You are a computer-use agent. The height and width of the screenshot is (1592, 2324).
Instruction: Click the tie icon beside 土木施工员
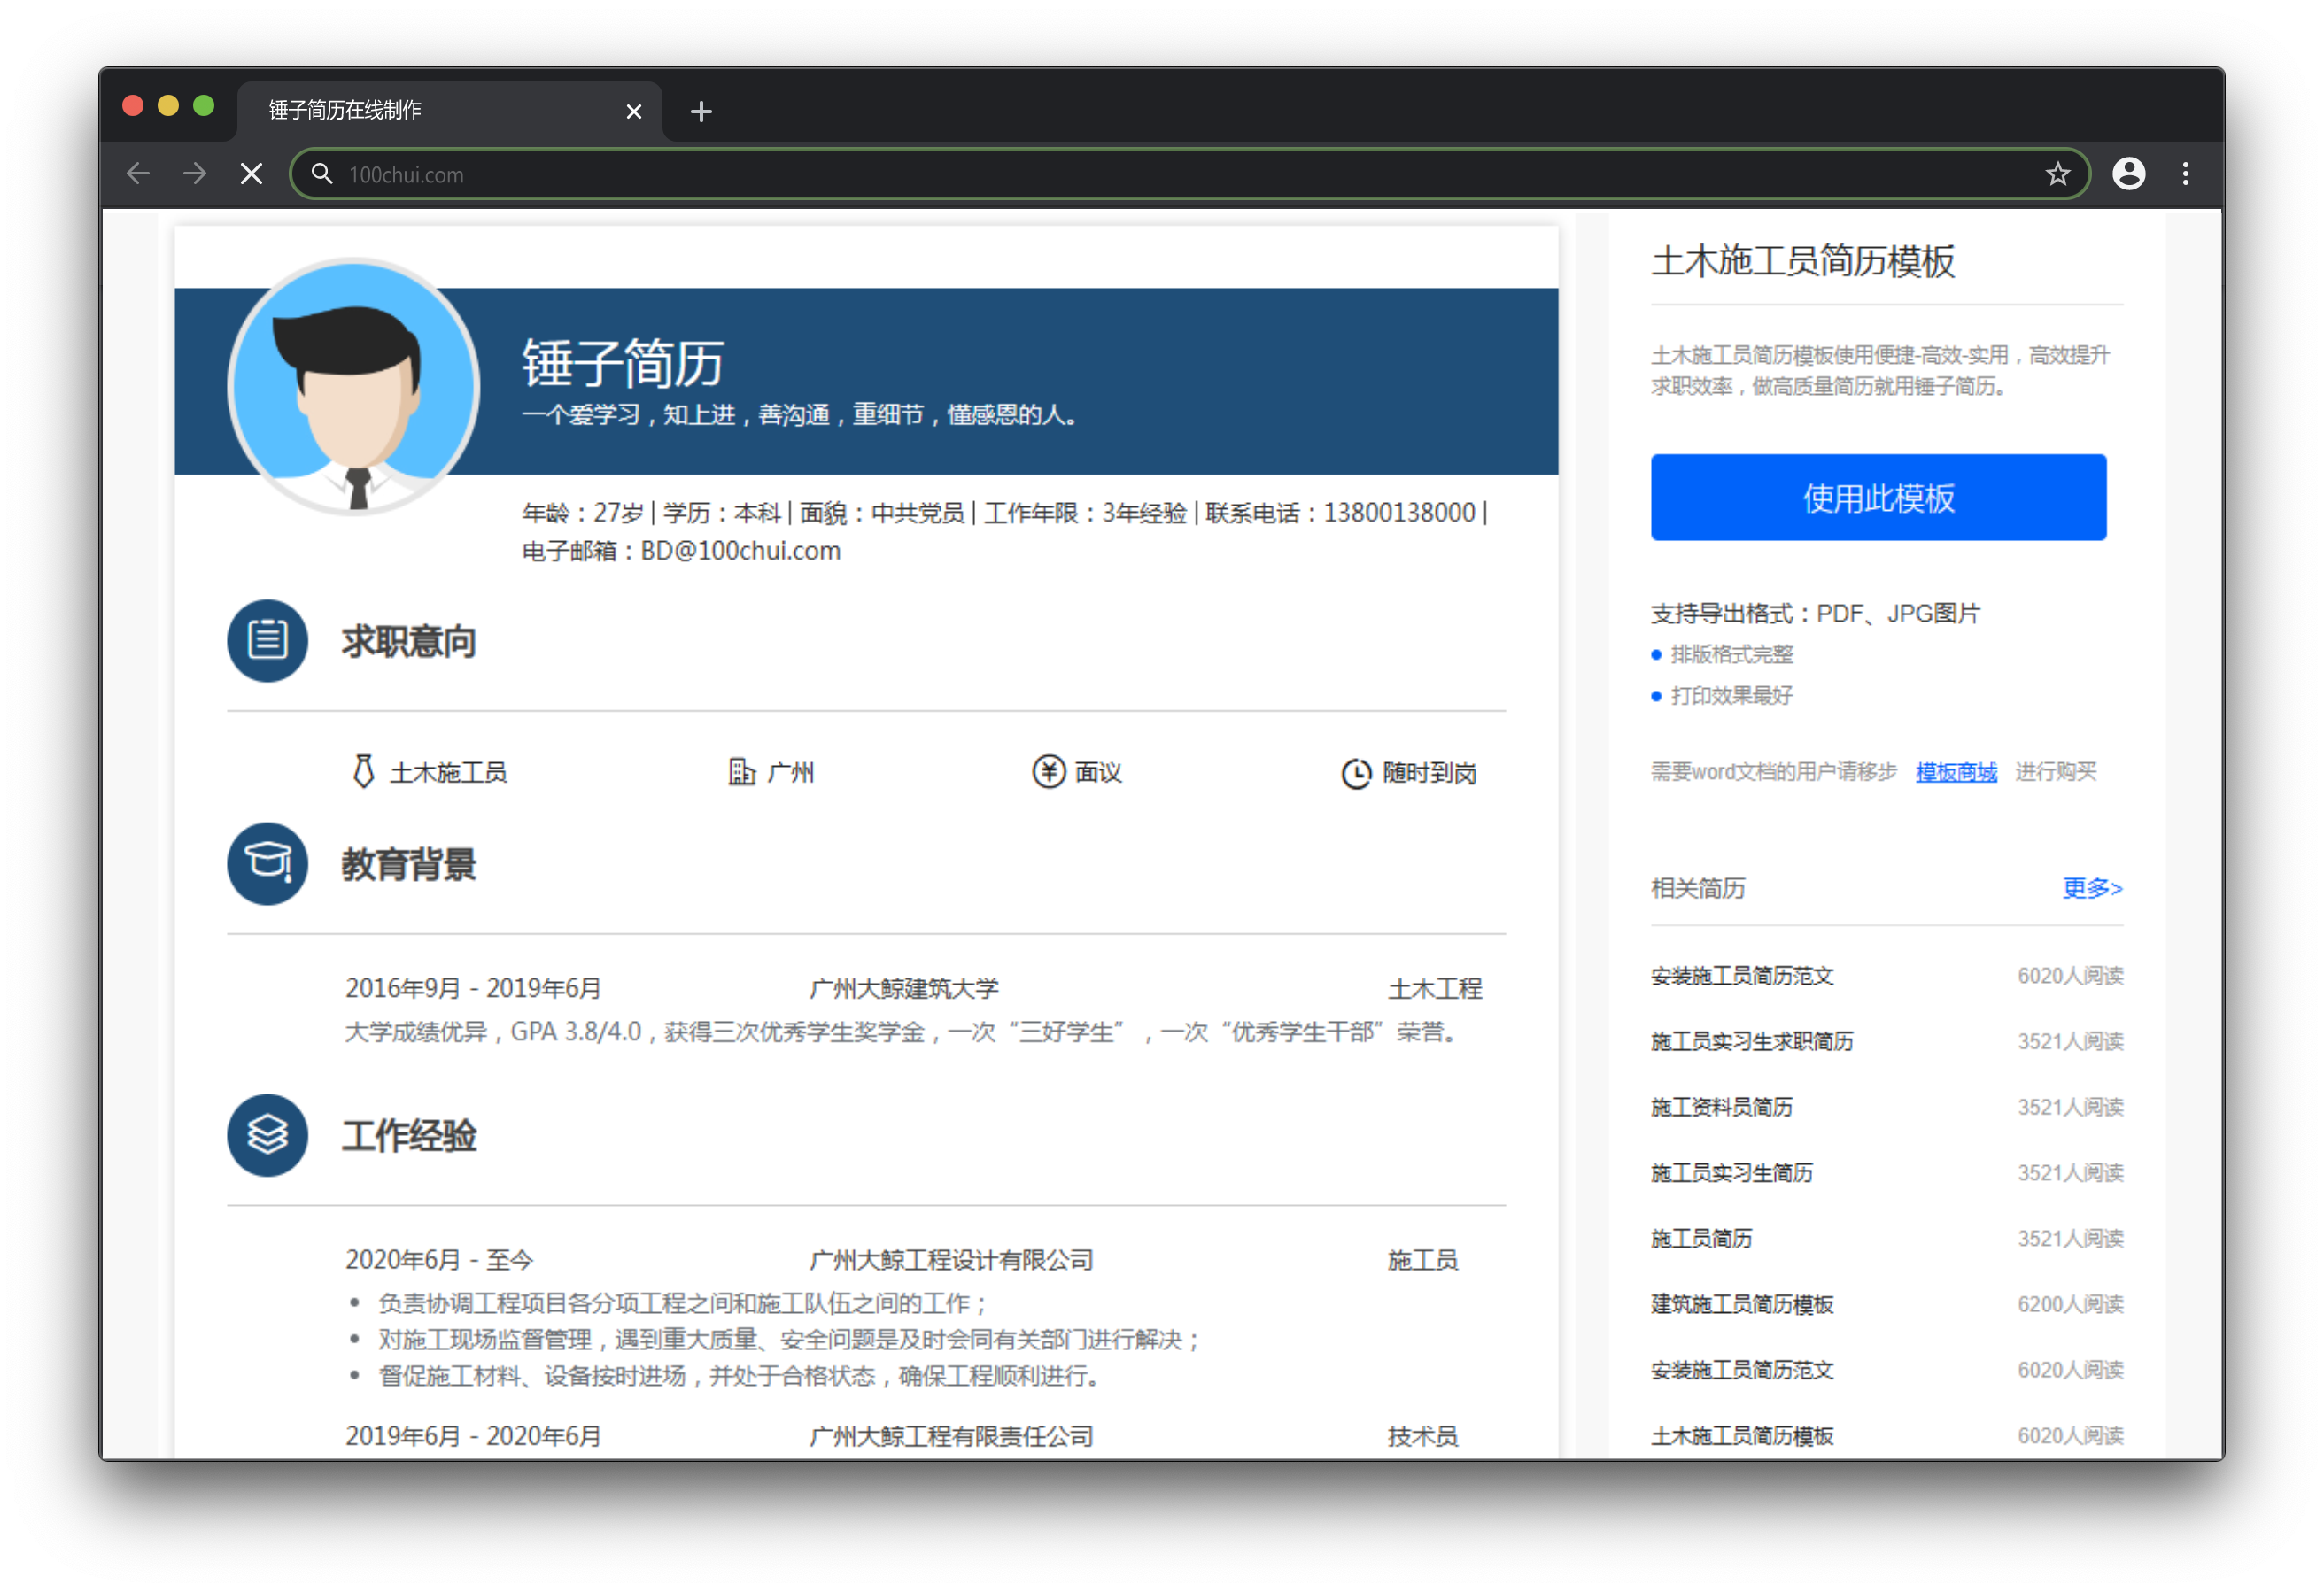363,772
